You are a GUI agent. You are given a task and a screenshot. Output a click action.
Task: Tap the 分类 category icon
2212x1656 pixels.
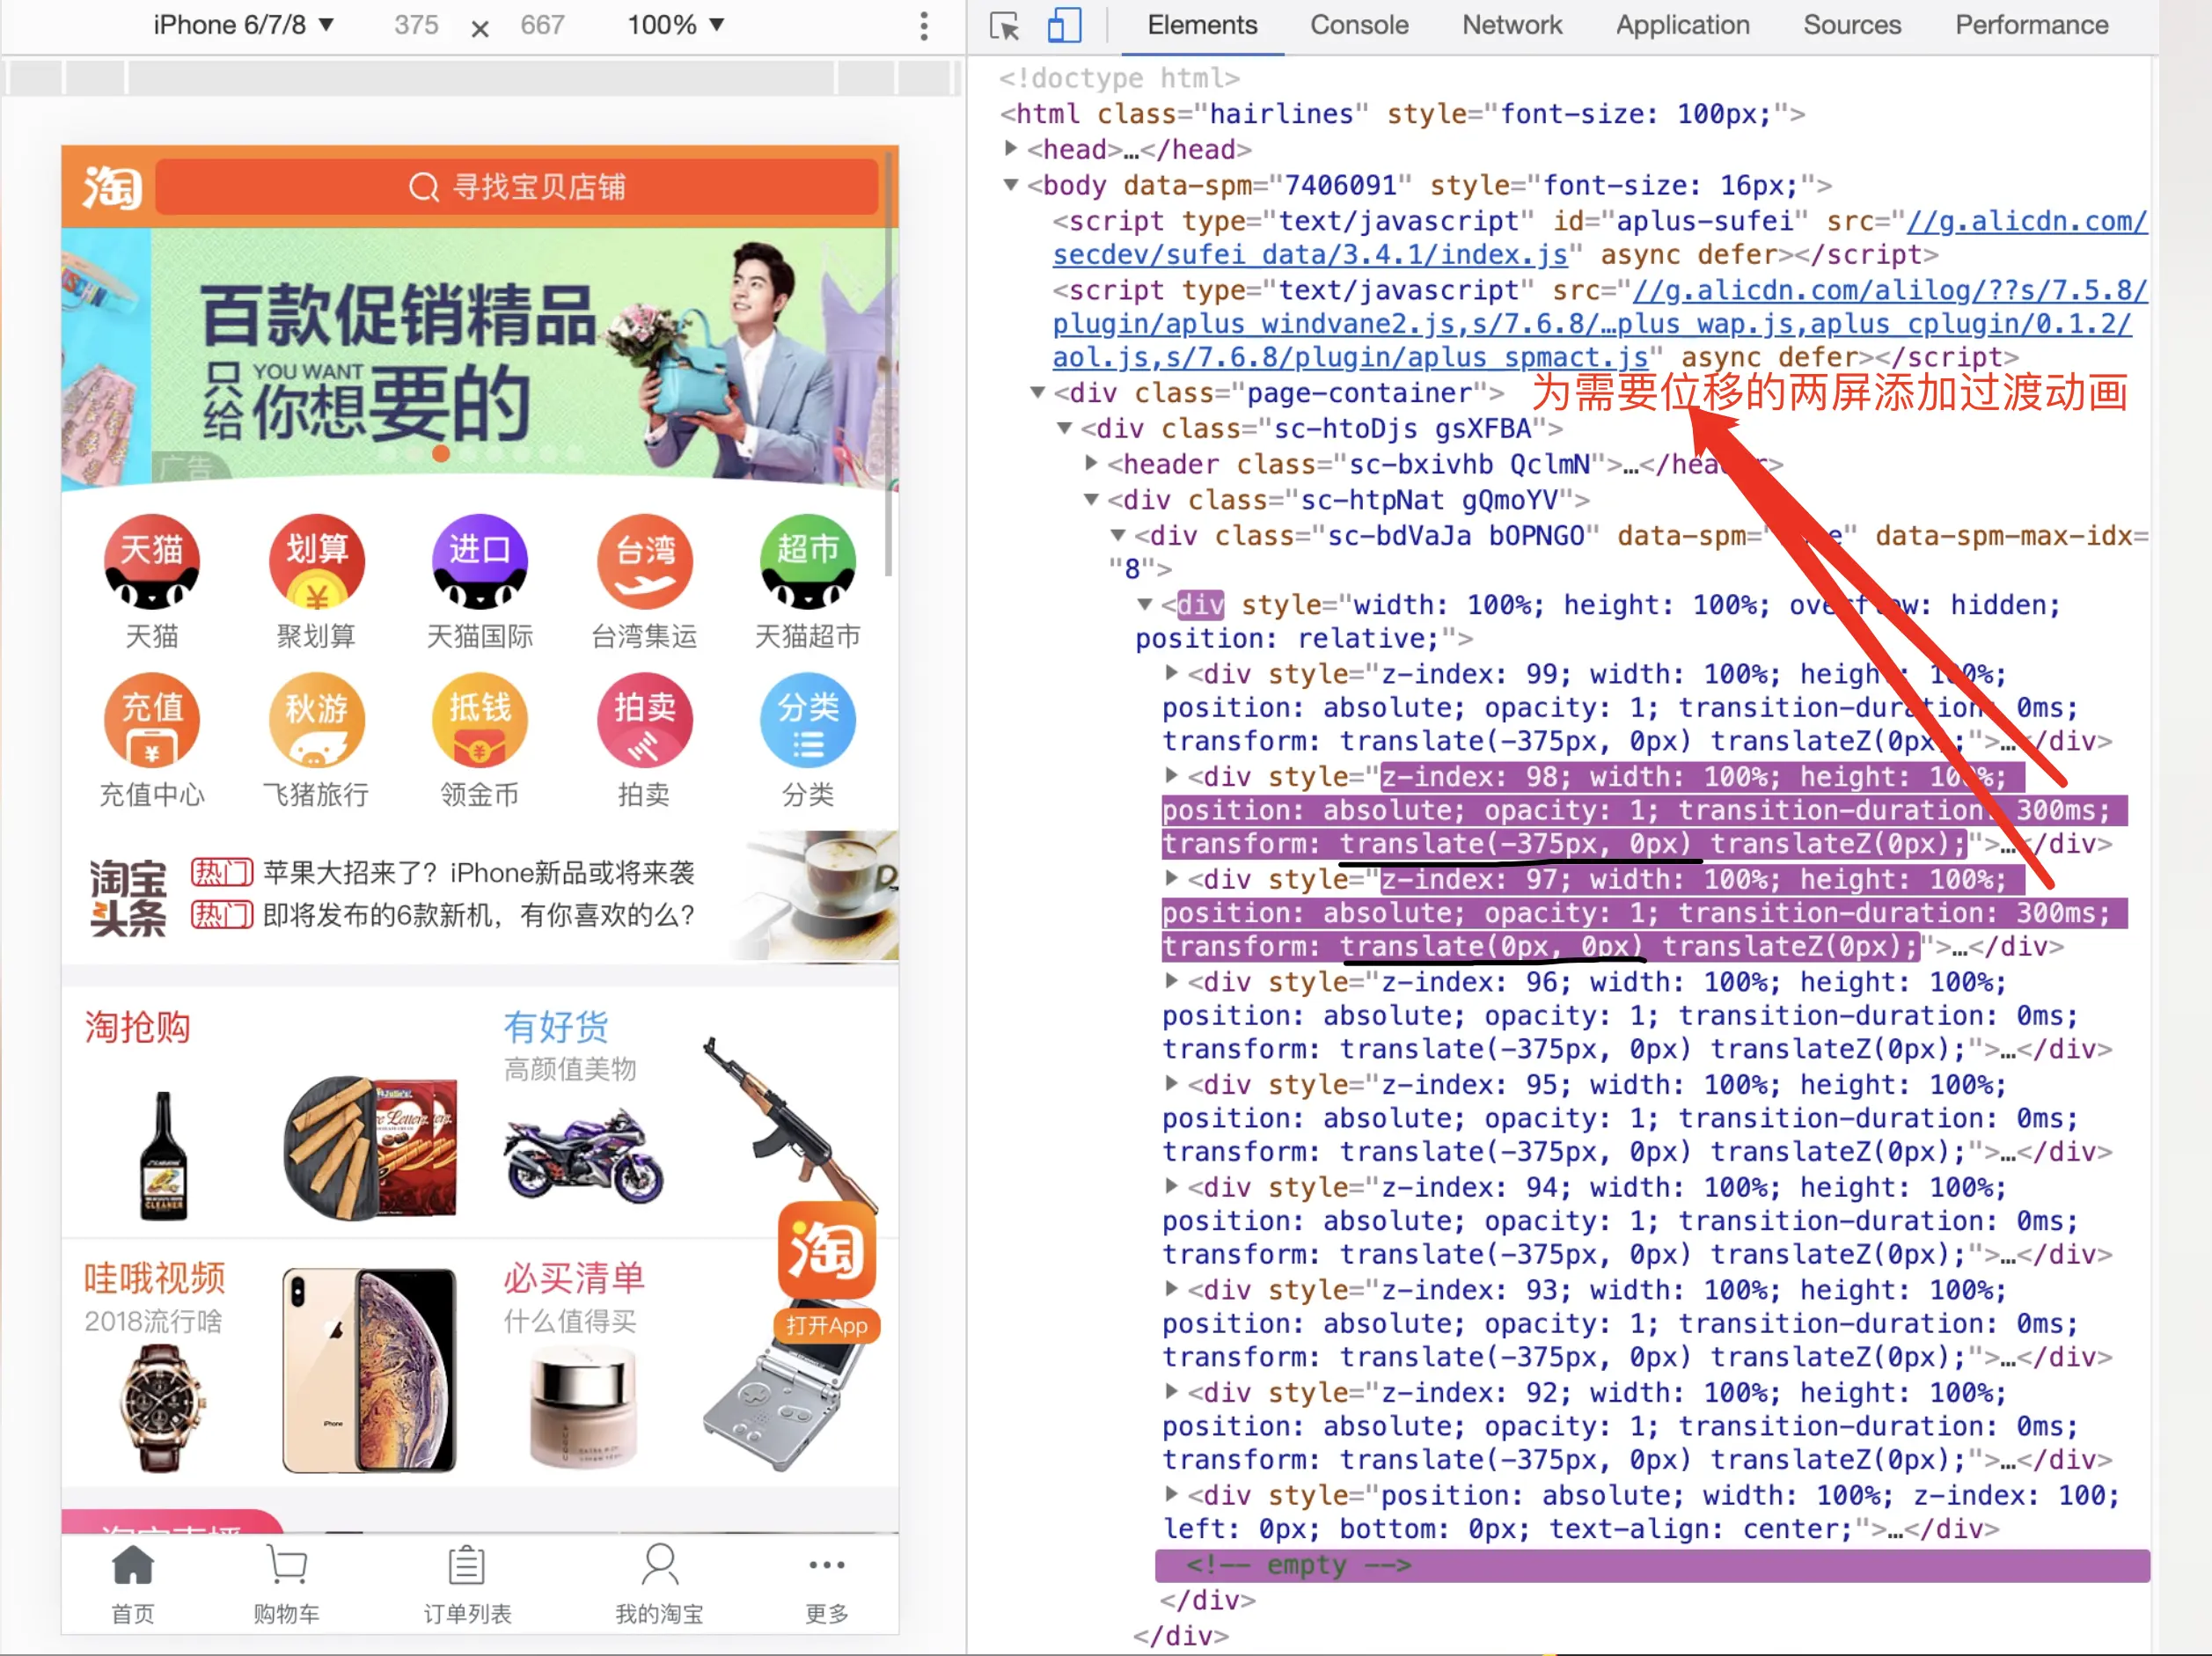point(807,720)
